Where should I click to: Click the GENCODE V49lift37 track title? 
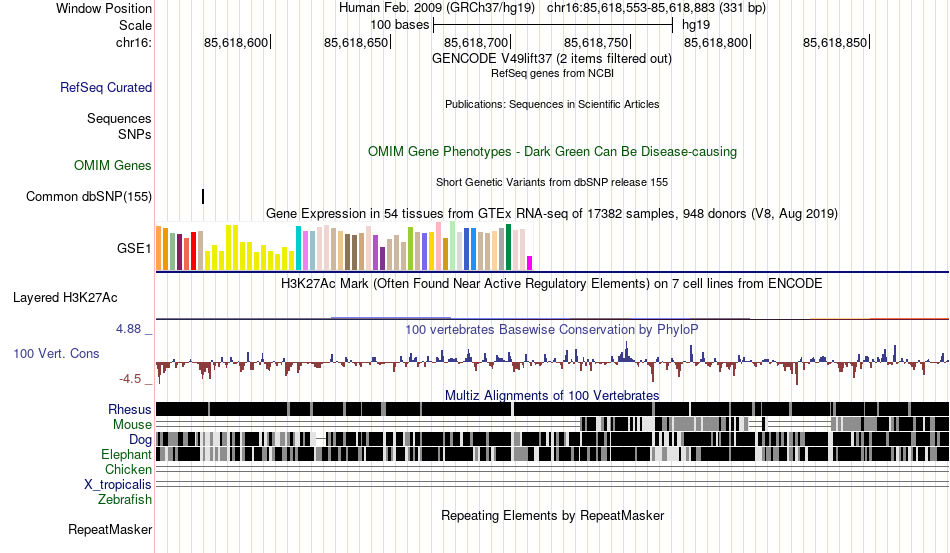pyautogui.click(x=551, y=59)
